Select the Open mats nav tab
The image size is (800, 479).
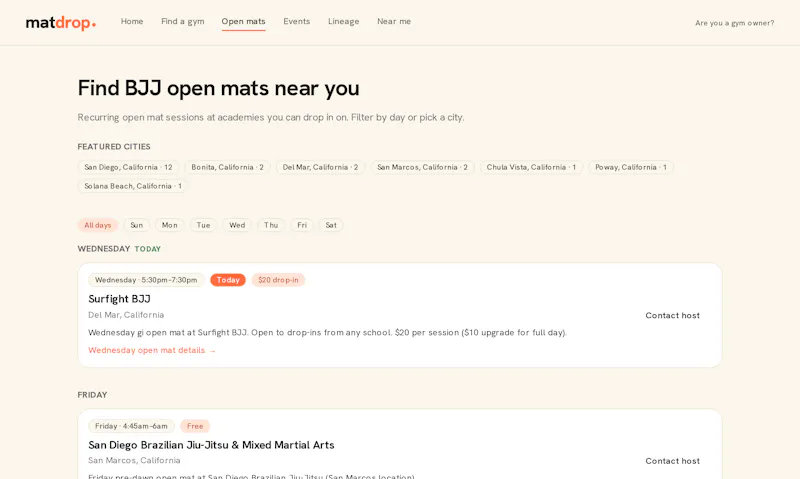[x=243, y=21]
